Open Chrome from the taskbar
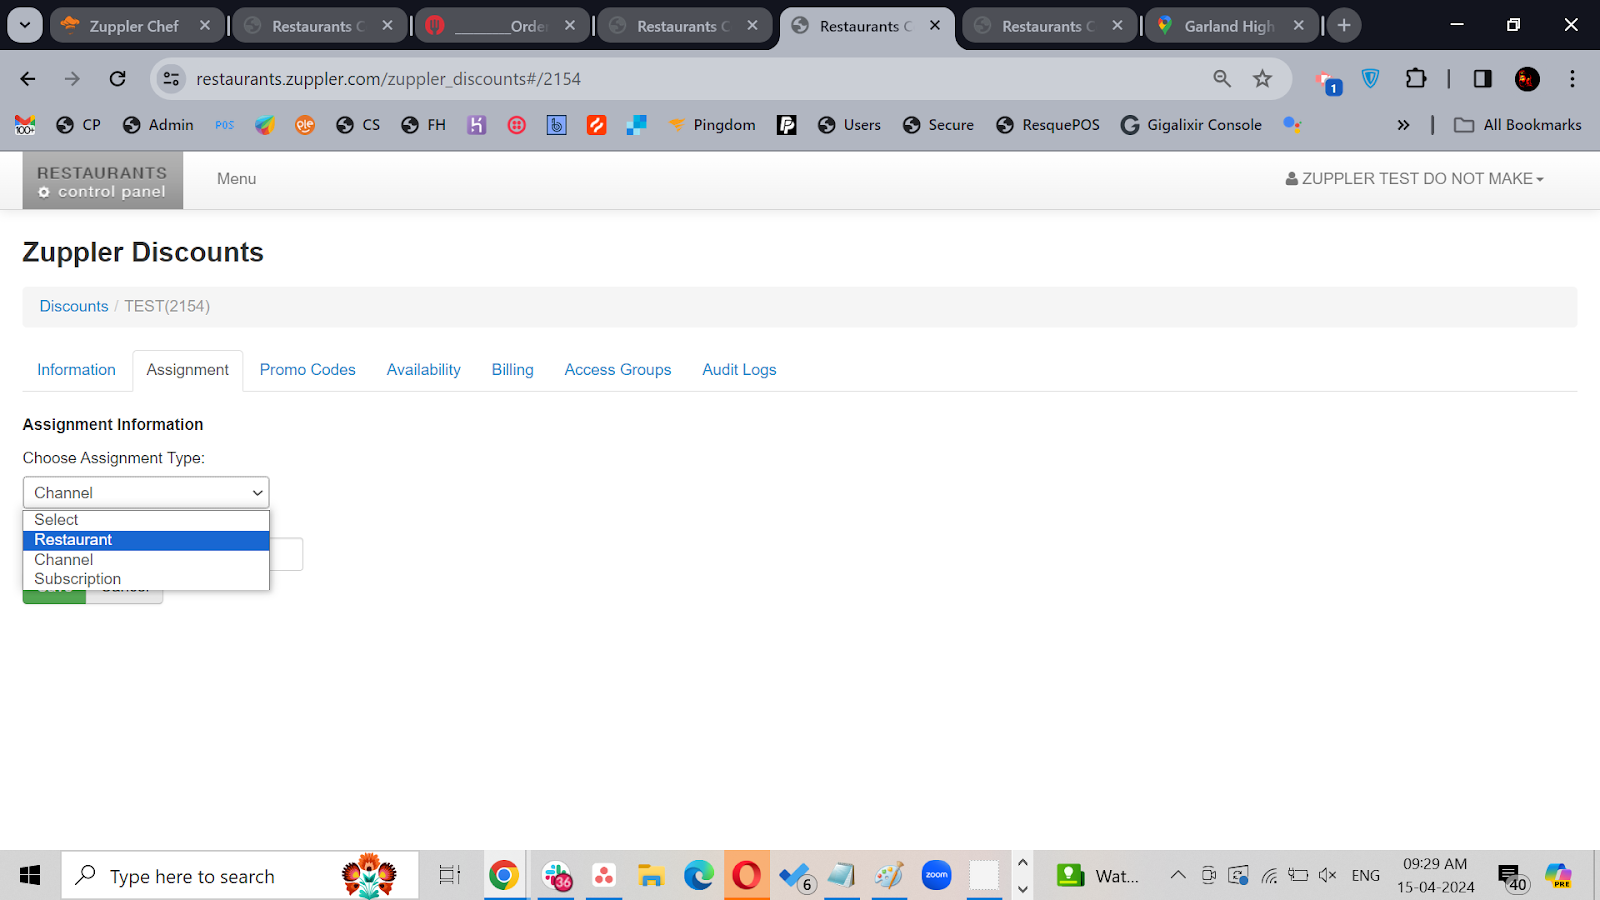Image resolution: width=1600 pixels, height=900 pixels. (x=504, y=876)
